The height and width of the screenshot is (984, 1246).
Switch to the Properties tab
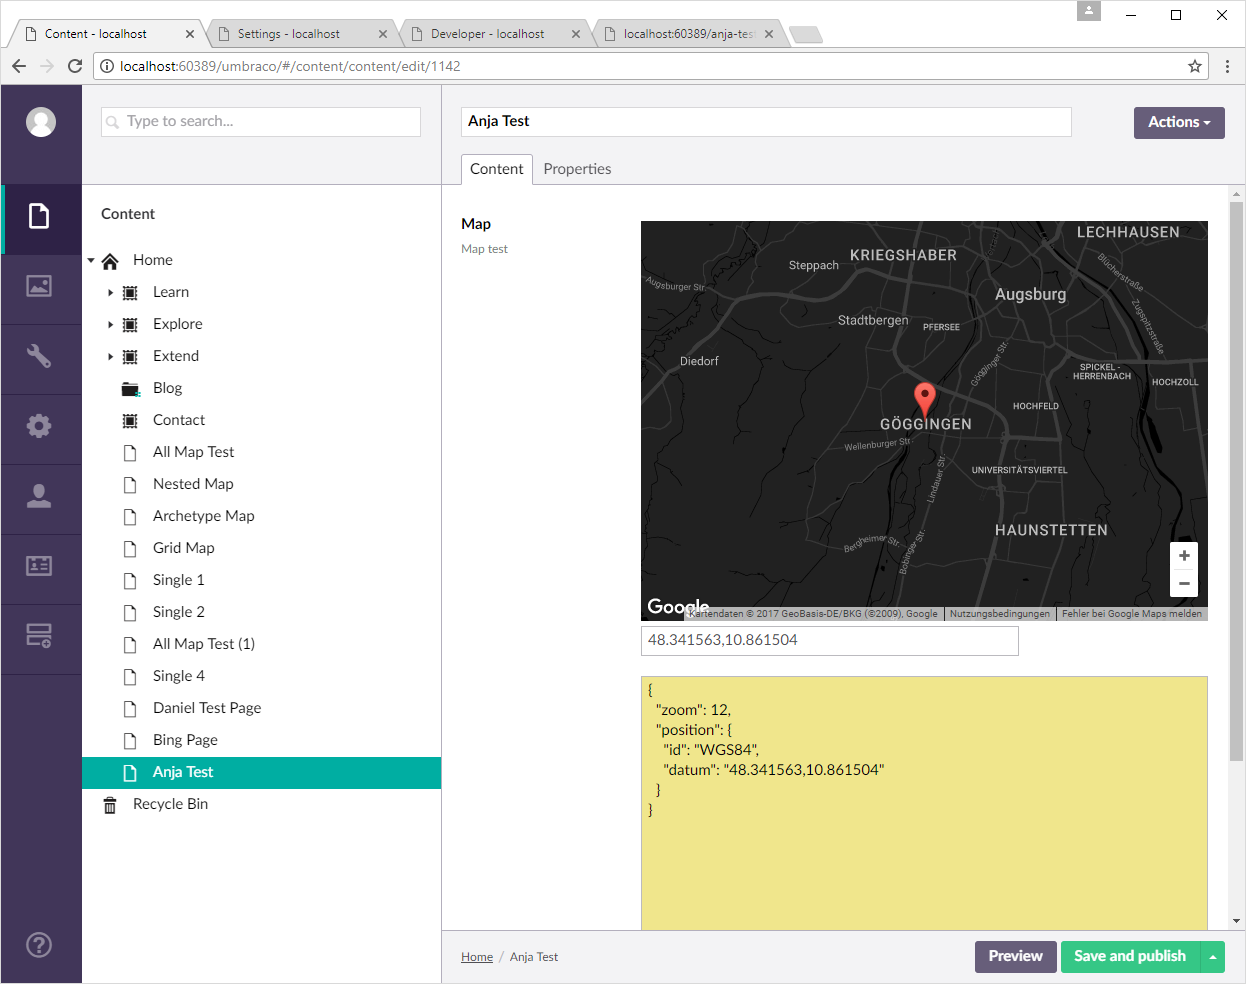pyautogui.click(x=577, y=169)
